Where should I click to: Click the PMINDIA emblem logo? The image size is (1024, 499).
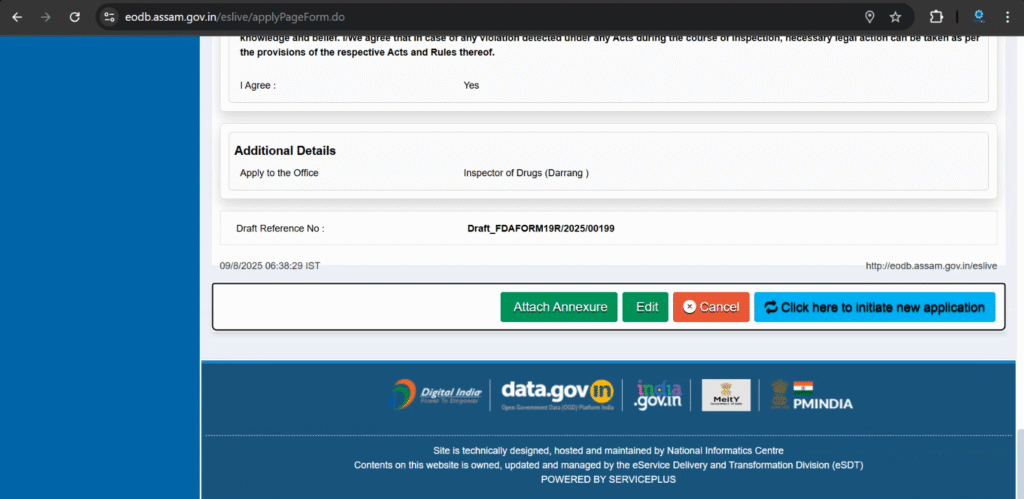(811, 394)
